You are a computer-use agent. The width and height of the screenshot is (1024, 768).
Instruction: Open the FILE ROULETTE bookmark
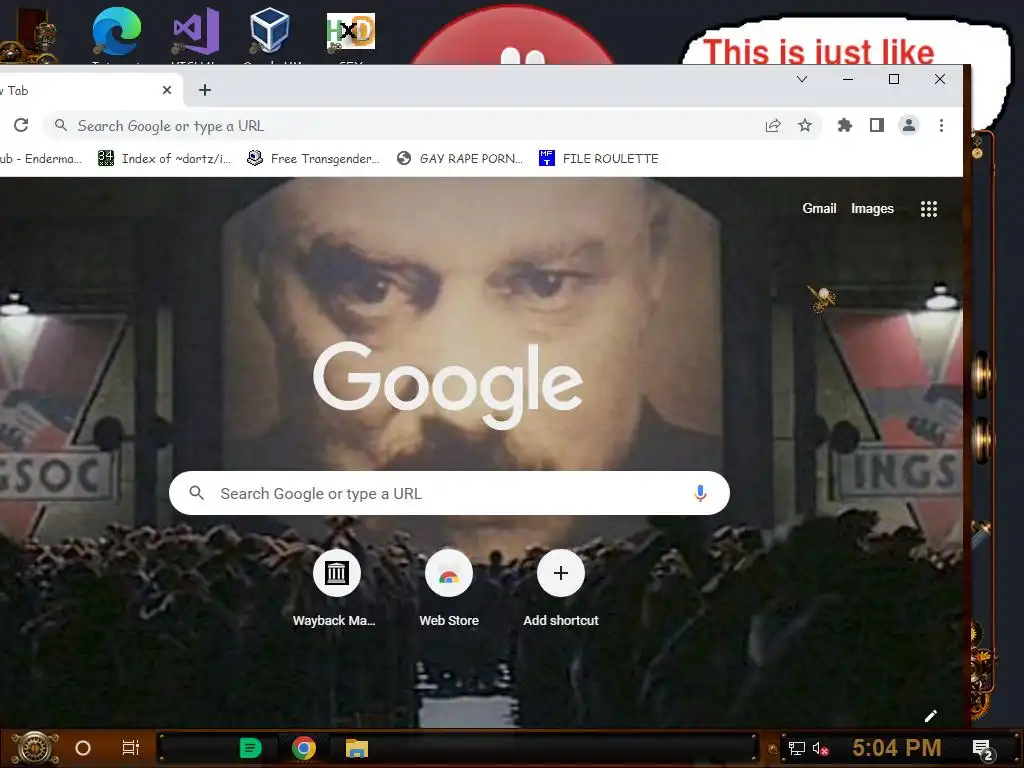coord(599,159)
